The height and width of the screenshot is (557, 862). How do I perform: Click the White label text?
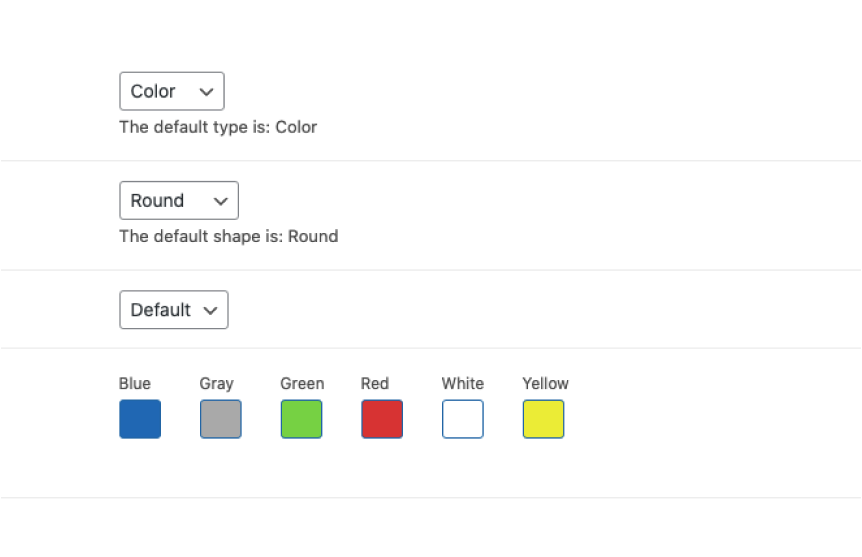pos(462,383)
